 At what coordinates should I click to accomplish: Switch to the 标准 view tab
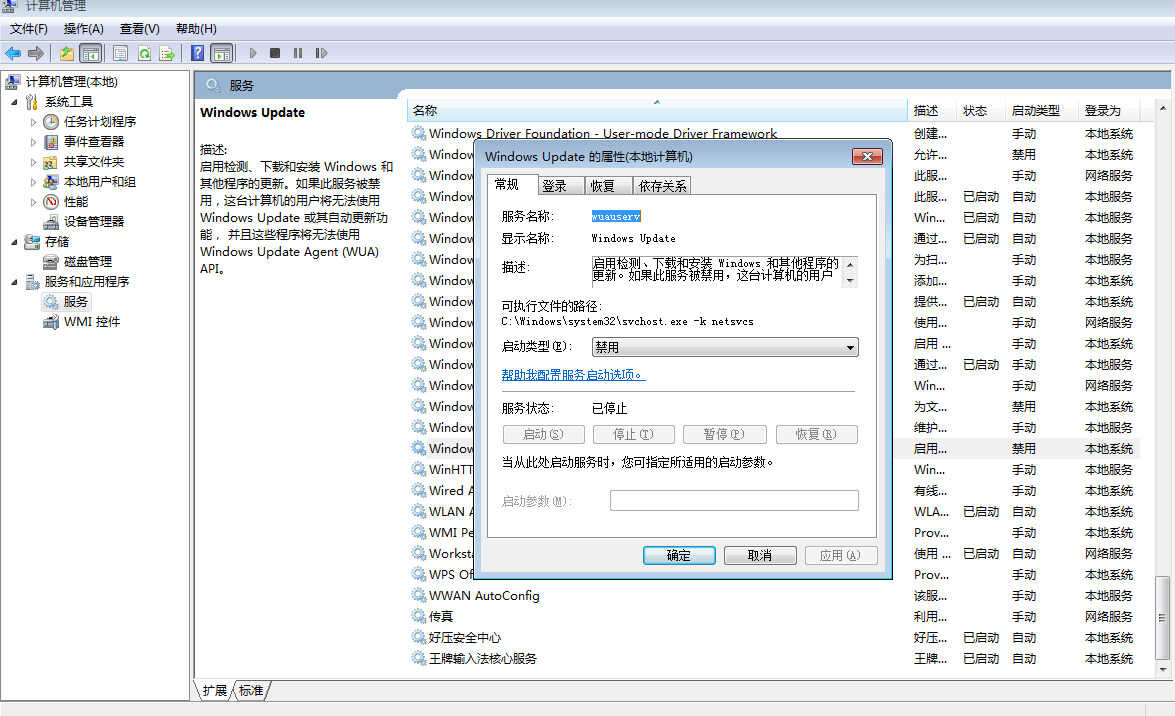(x=251, y=691)
